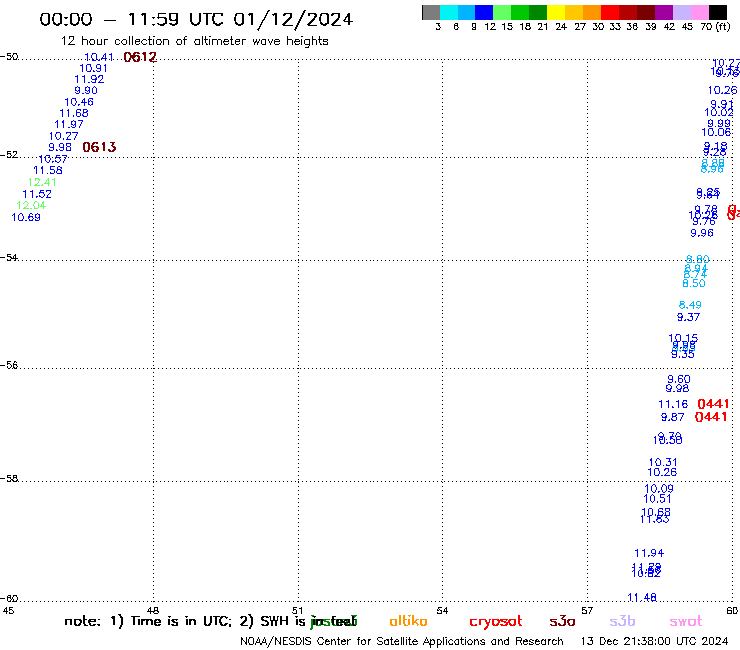Image resolution: width=740 pixels, height=650 pixels.
Task: Click the light blue 8.50 value
Action: tap(694, 283)
